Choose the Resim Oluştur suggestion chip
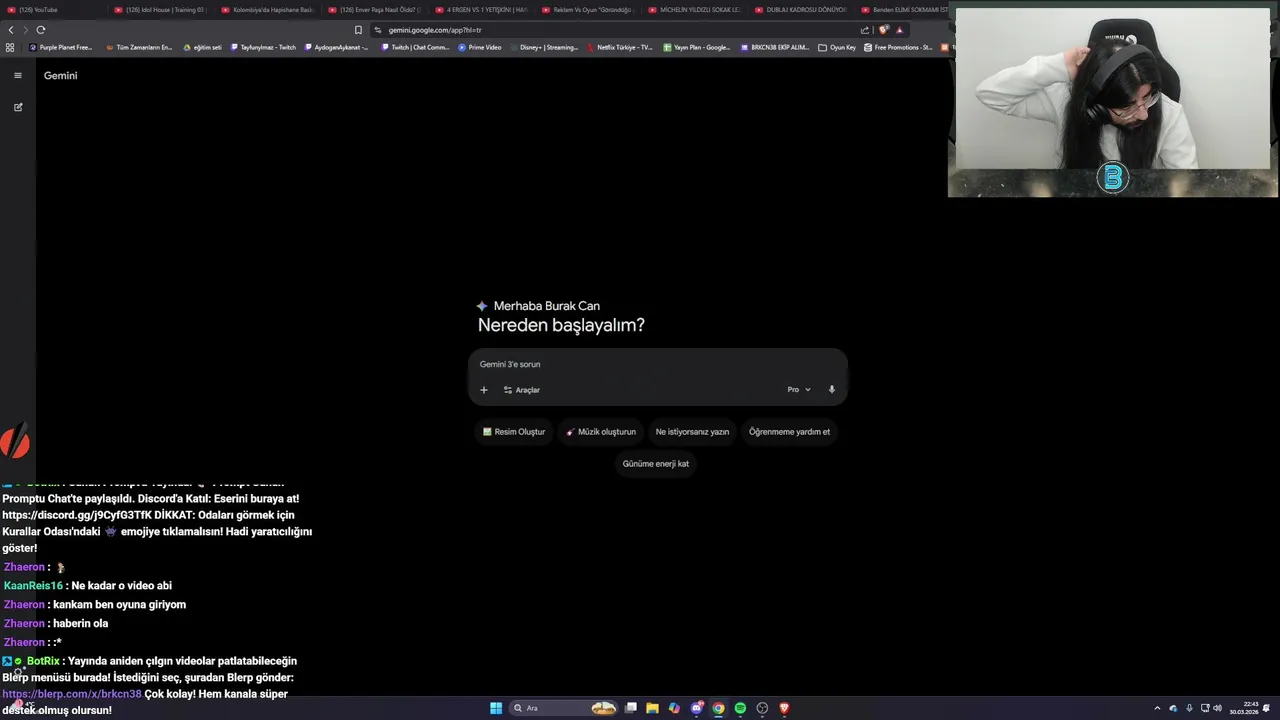The image size is (1280, 720). click(514, 432)
